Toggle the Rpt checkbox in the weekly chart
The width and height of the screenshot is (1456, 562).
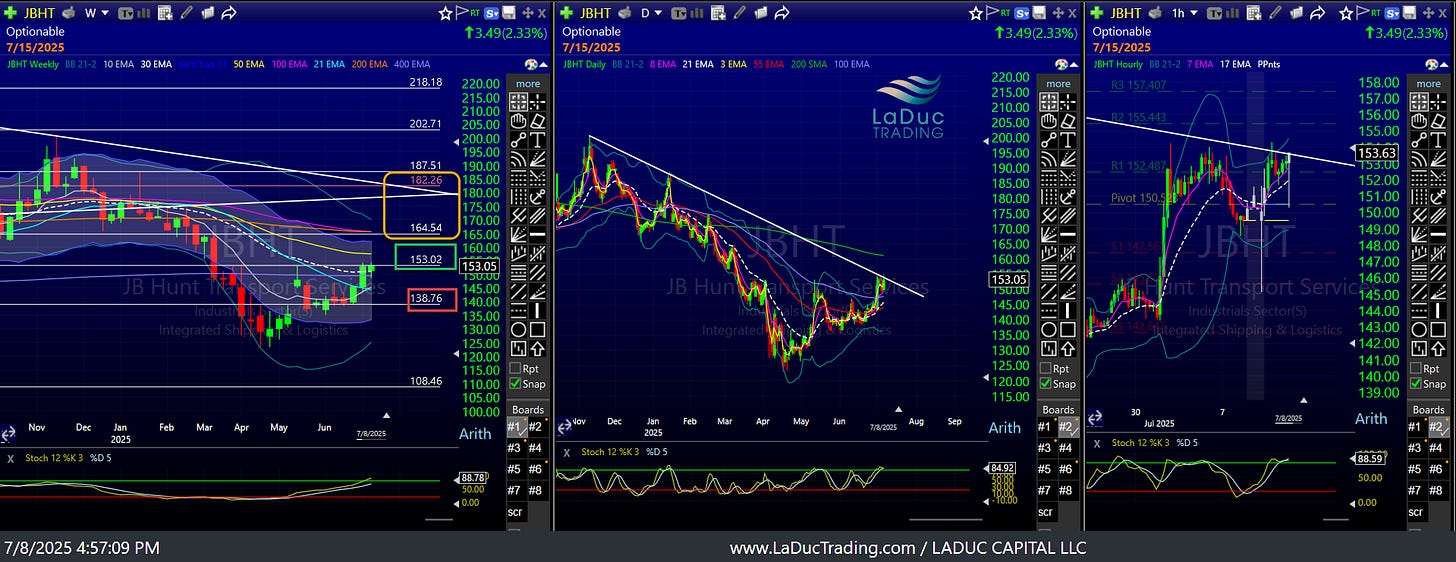(514, 368)
